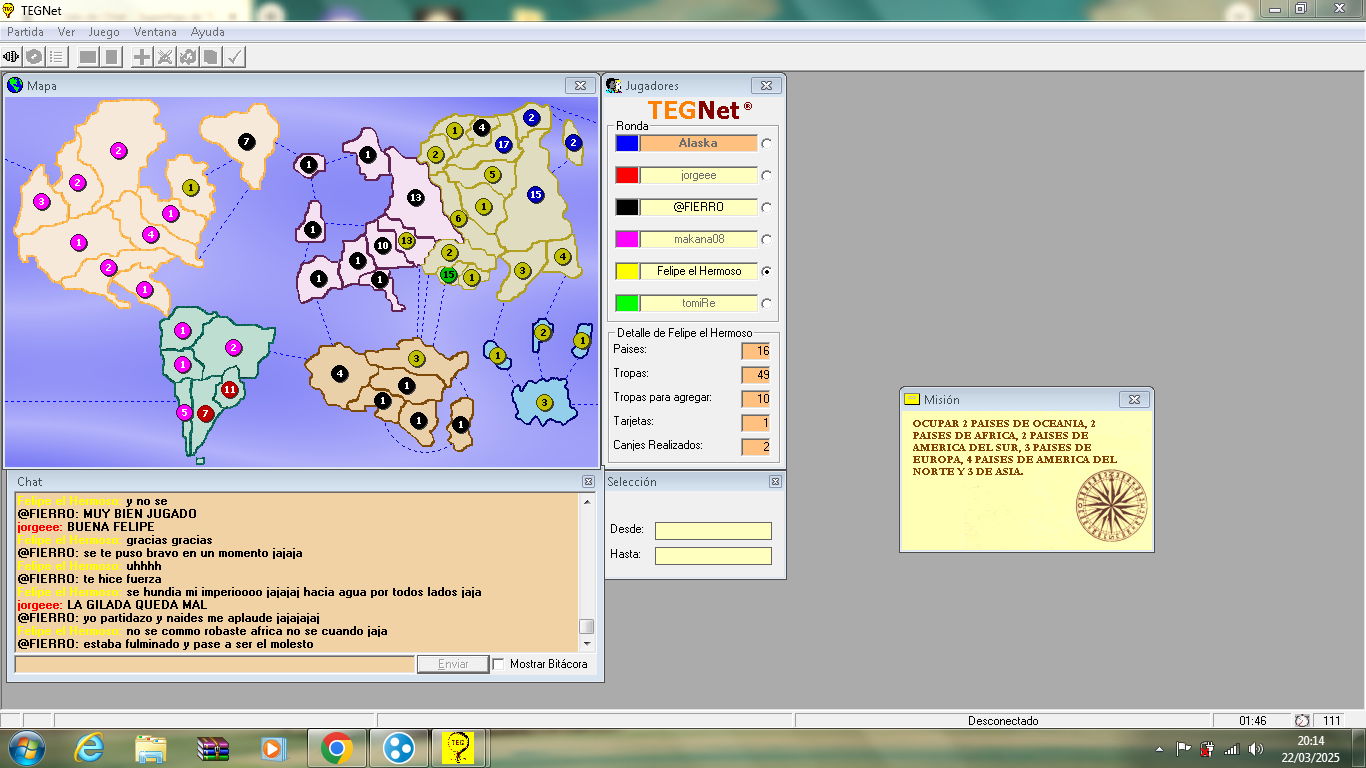Open the Partida menu

click(26, 32)
